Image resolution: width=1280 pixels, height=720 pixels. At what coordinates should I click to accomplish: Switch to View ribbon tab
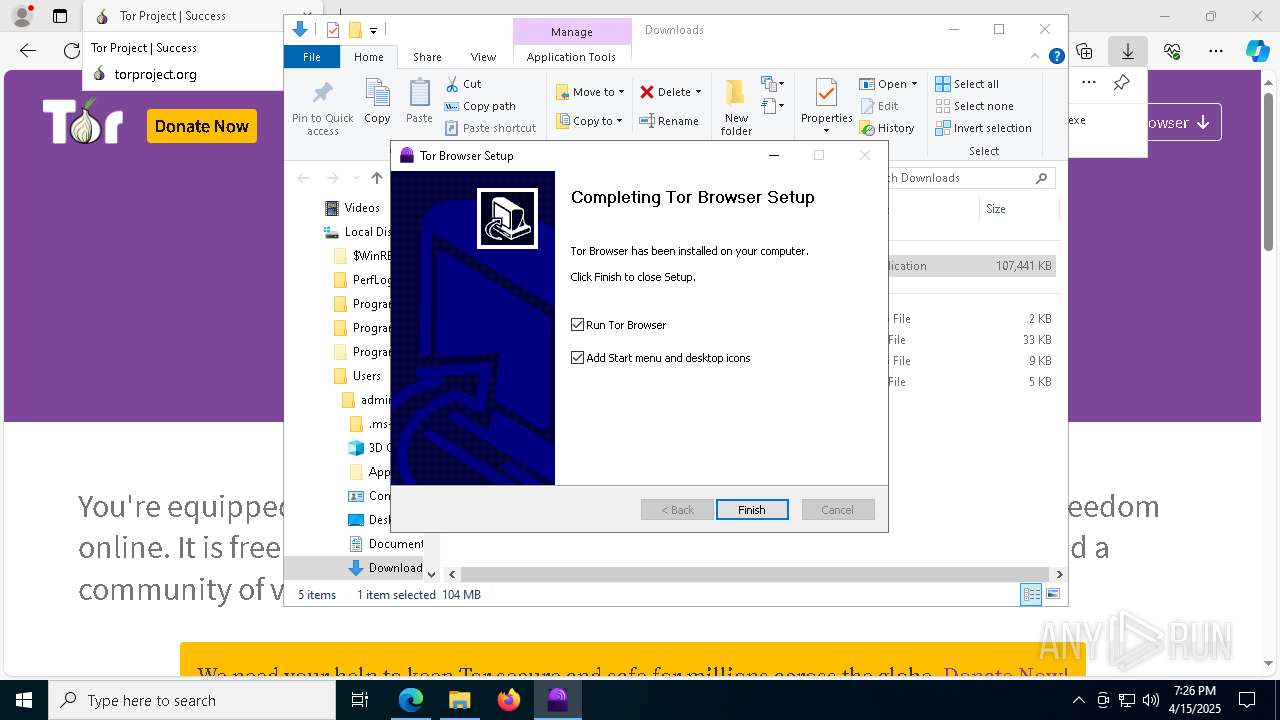(x=483, y=57)
